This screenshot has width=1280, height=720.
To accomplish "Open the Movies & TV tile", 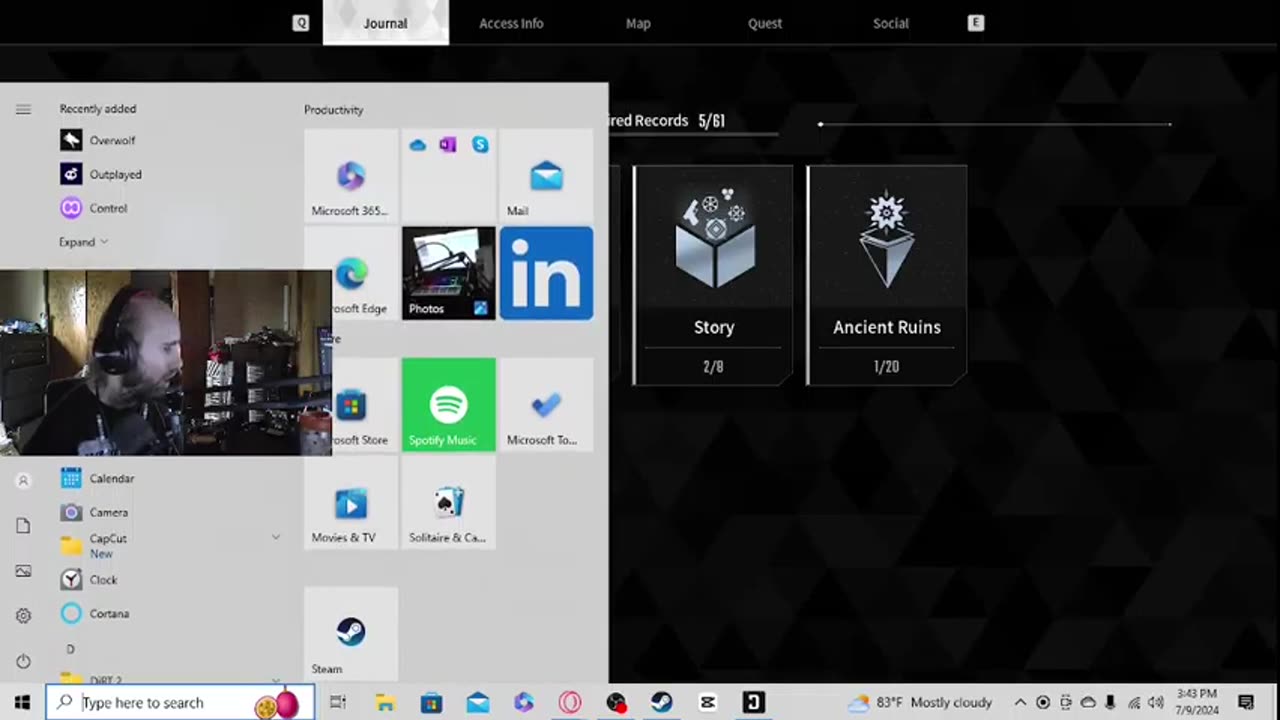I will click(x=350, y=502).
